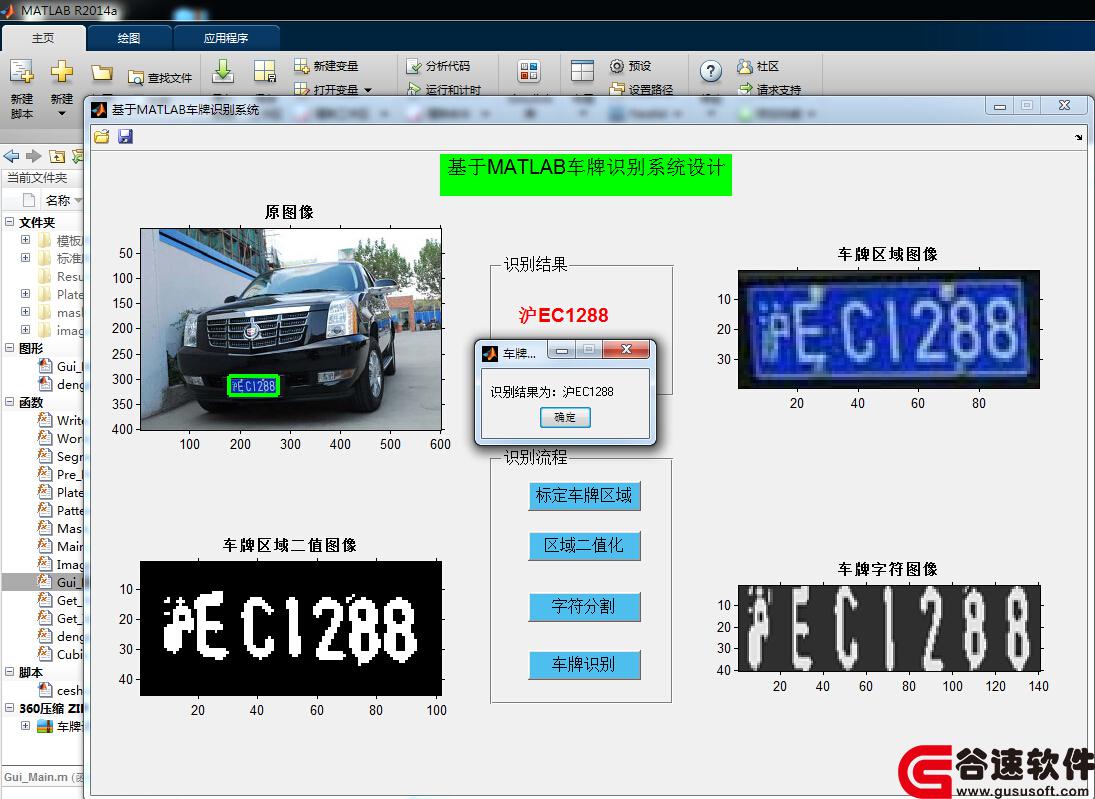Switch to the 应用程序 tab
This screenshot has width=1095, height=799.
pos(226,38)
